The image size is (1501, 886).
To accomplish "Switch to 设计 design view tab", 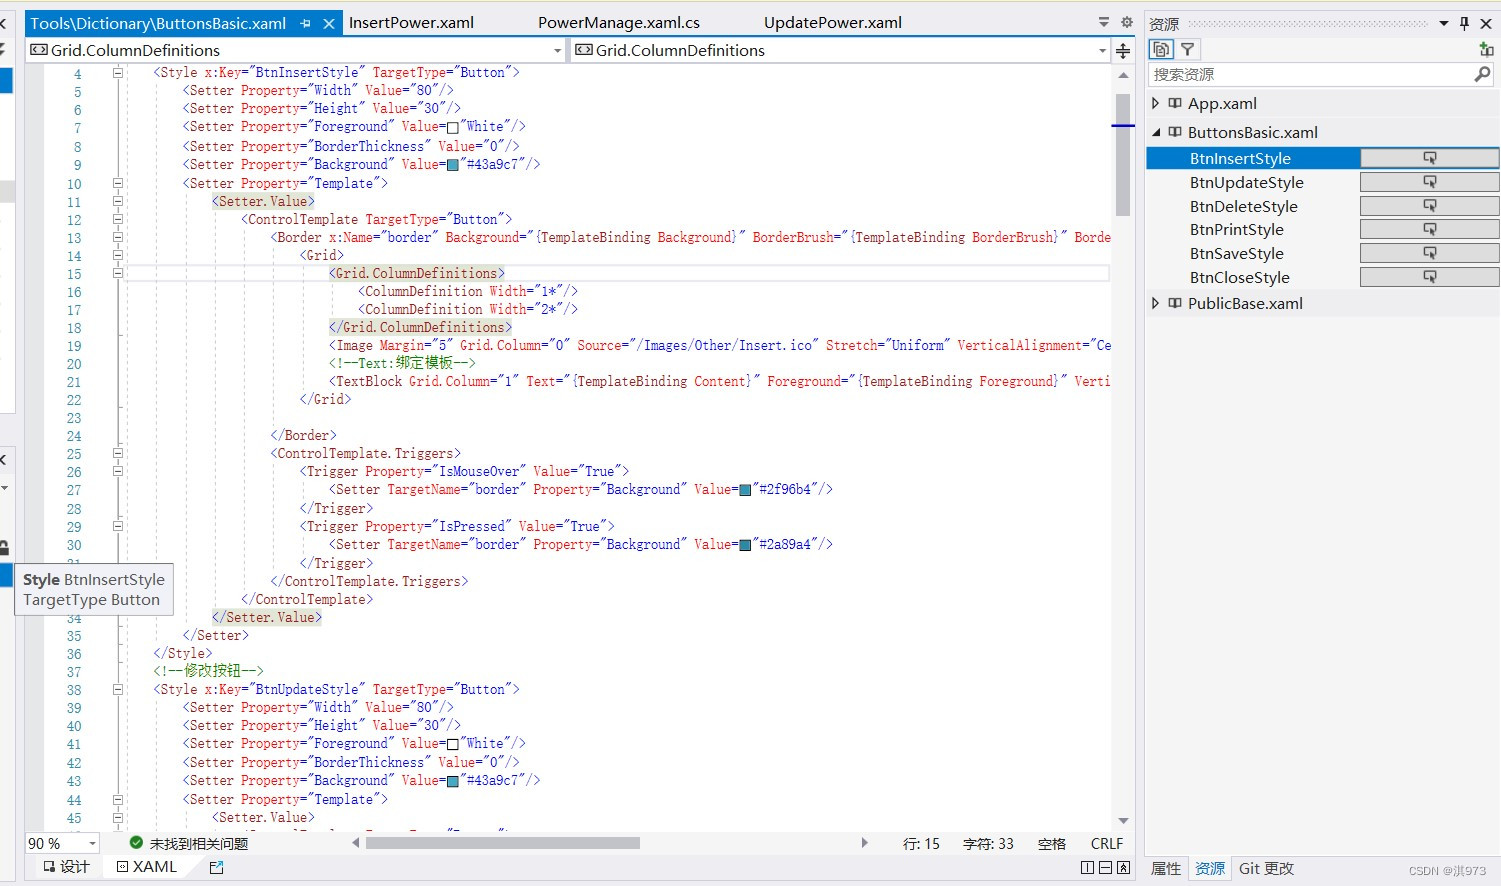I will 66,867.
